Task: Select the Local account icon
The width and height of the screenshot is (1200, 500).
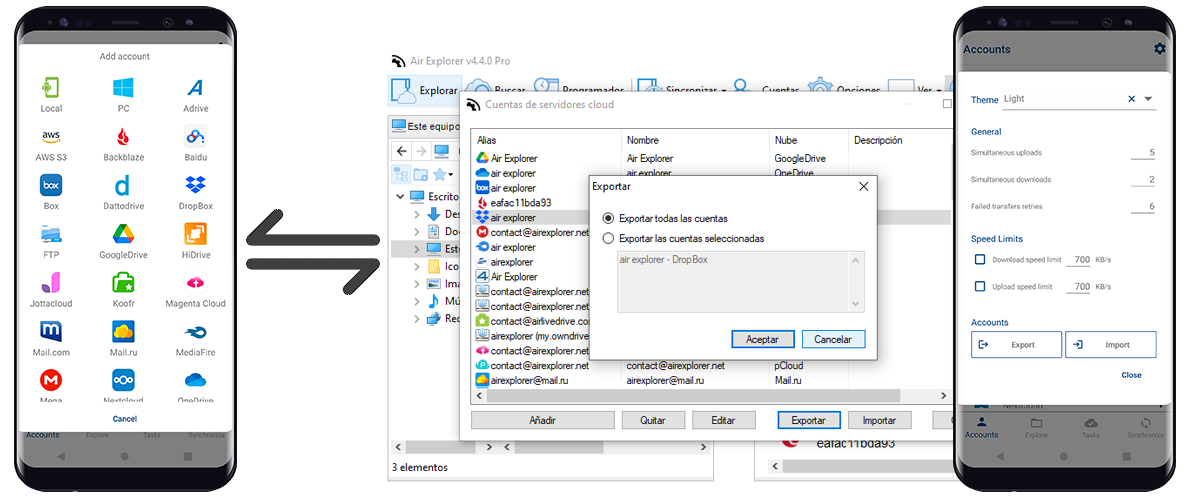Action: 51,87
